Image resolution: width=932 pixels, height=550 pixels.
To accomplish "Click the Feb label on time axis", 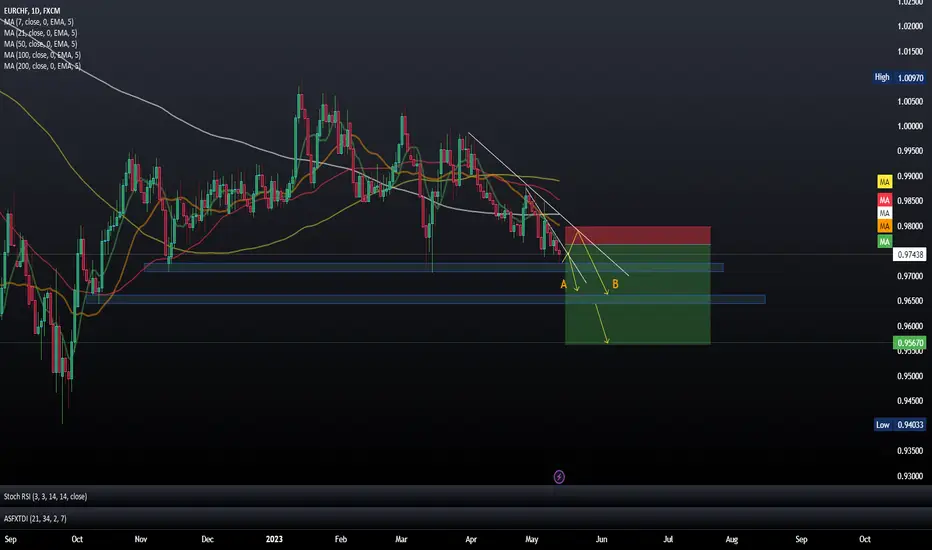I will tap(341, 539).
